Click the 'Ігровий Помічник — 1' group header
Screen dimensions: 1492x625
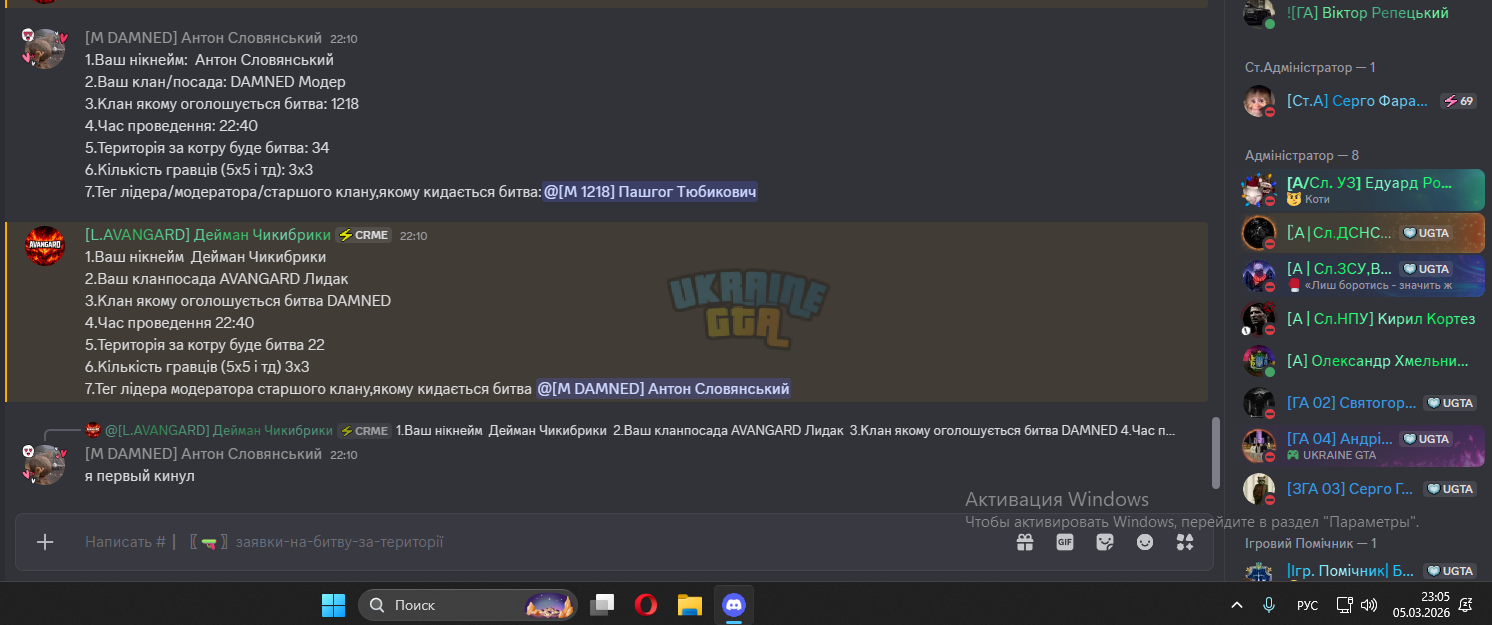(x=1311, y=543)
